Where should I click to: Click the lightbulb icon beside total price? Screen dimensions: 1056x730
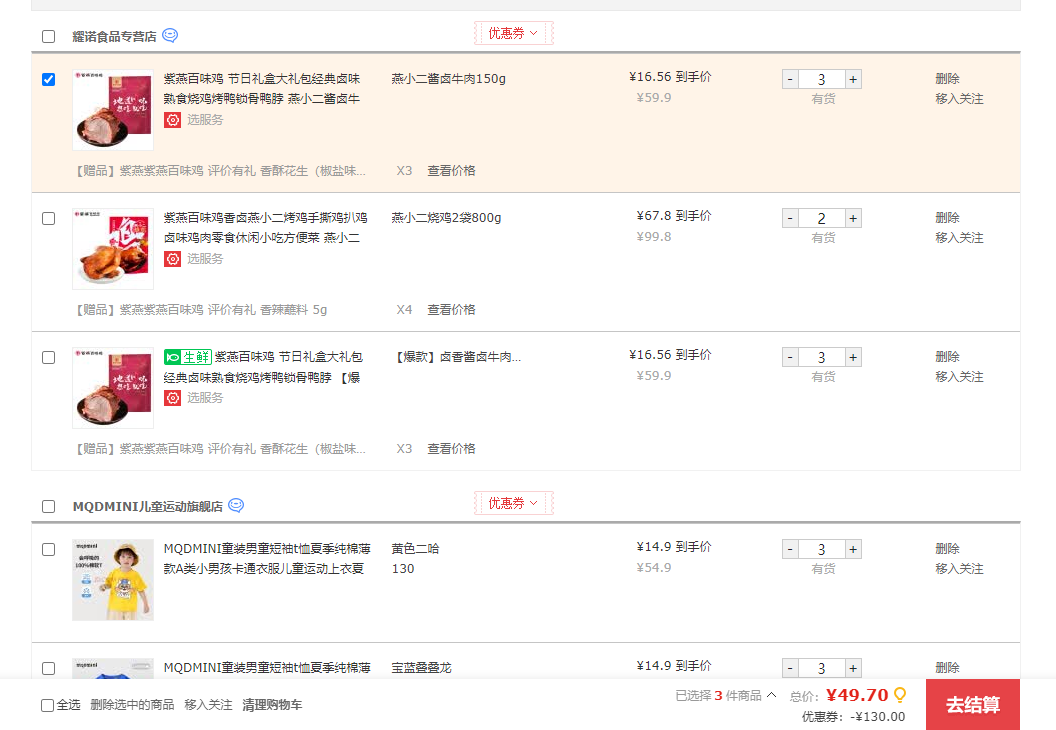click(900, 695)
